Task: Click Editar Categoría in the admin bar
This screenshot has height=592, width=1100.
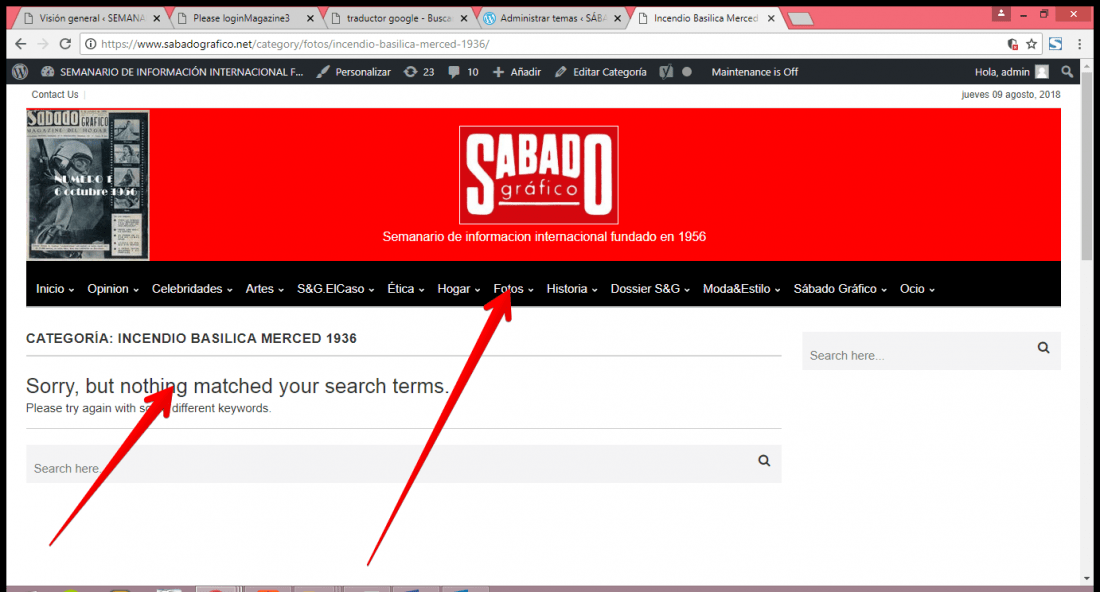Action: 601,72
